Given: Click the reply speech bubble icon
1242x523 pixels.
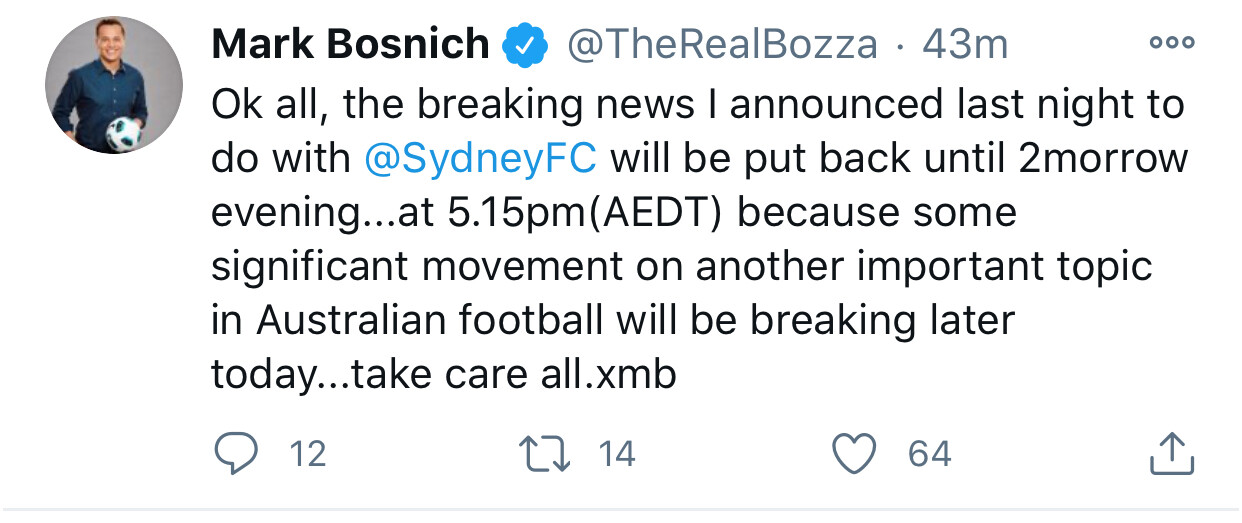Looking at the screenshot, I should click(x=237, y=454).
